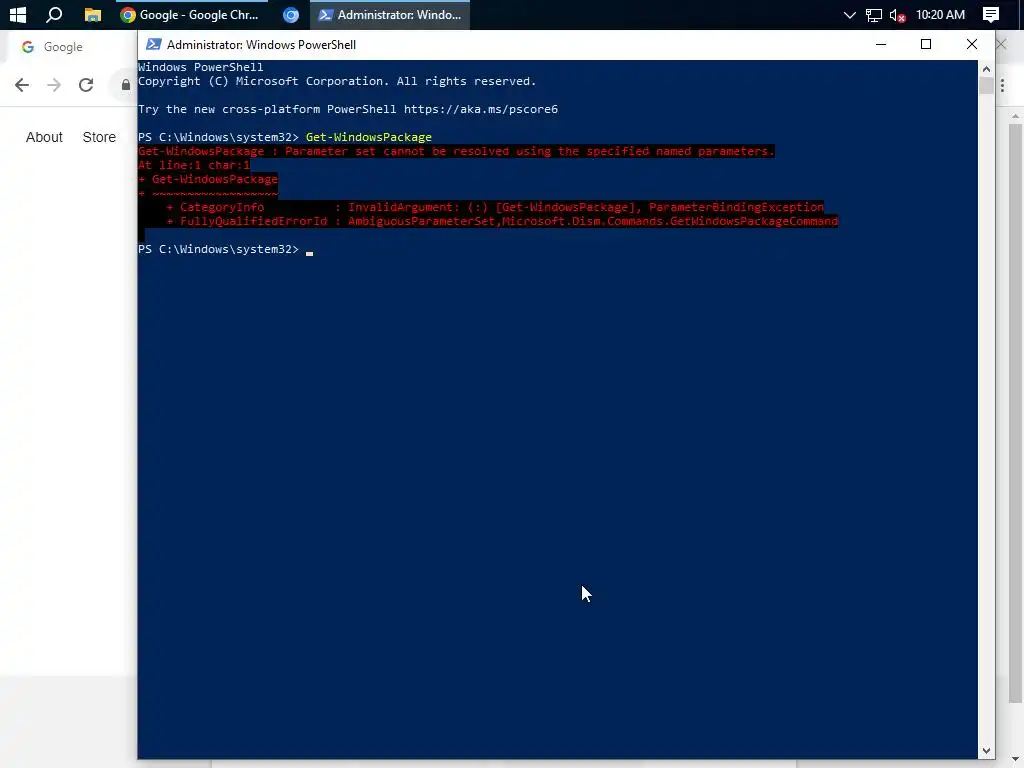Click the 'FullyQualifiedErrorId' error line
Image resolution: width=1024 pixels, height=768 pixels.
click(502, 221)
